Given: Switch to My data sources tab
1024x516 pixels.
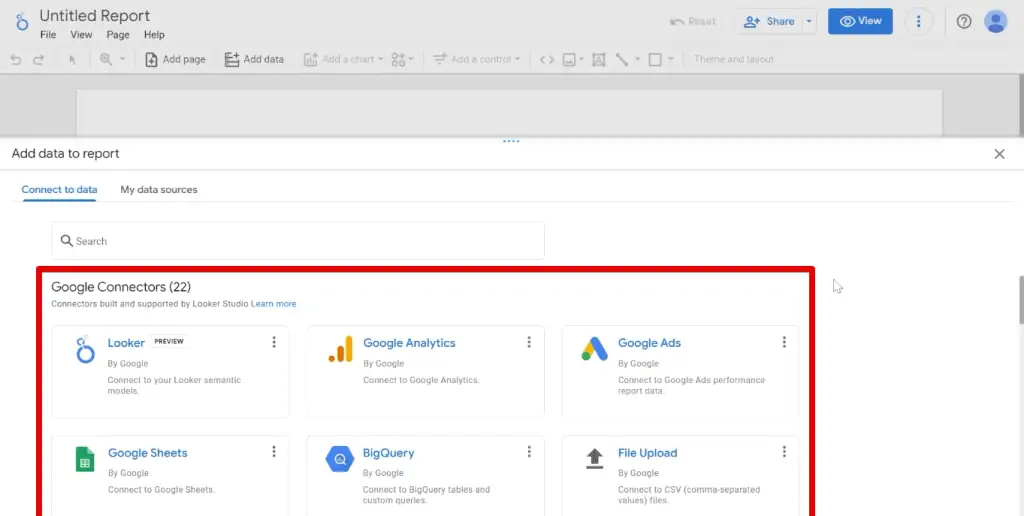Looking at the screenshot, I should [159, 189].
